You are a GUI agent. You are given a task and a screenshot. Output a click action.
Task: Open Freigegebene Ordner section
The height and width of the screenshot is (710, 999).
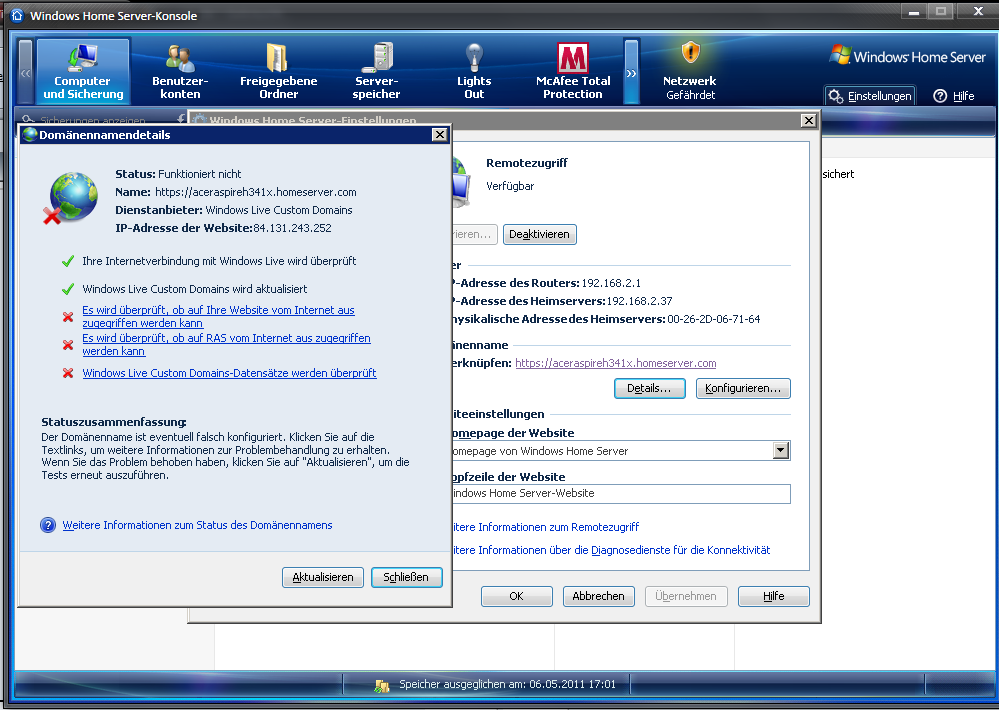click(x=278, y=72)
